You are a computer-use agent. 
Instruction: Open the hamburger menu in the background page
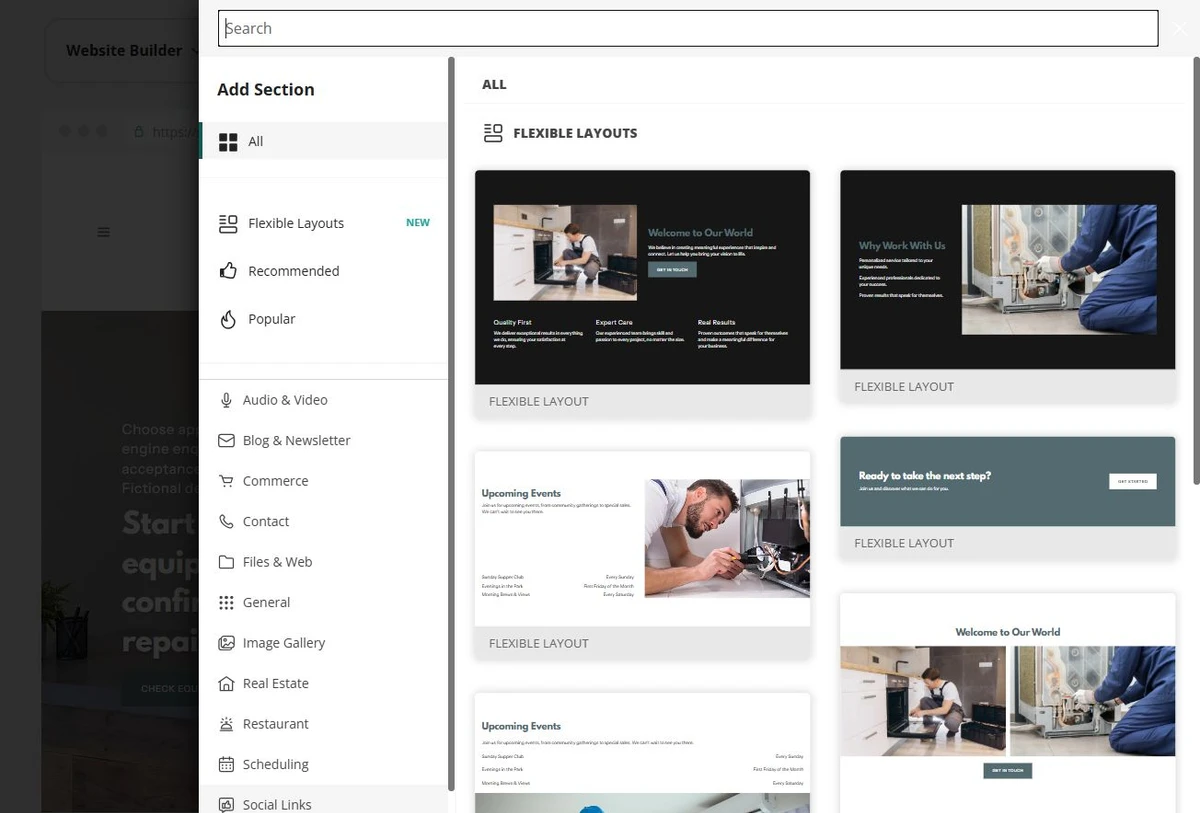[103, 232]
